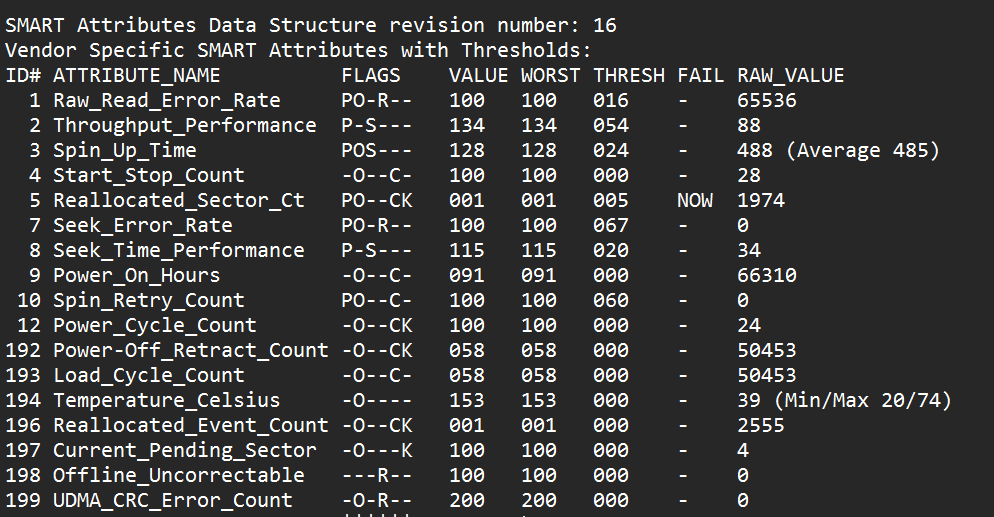Click the Load_Cycle_Count raw value 50453

(767, 375)
